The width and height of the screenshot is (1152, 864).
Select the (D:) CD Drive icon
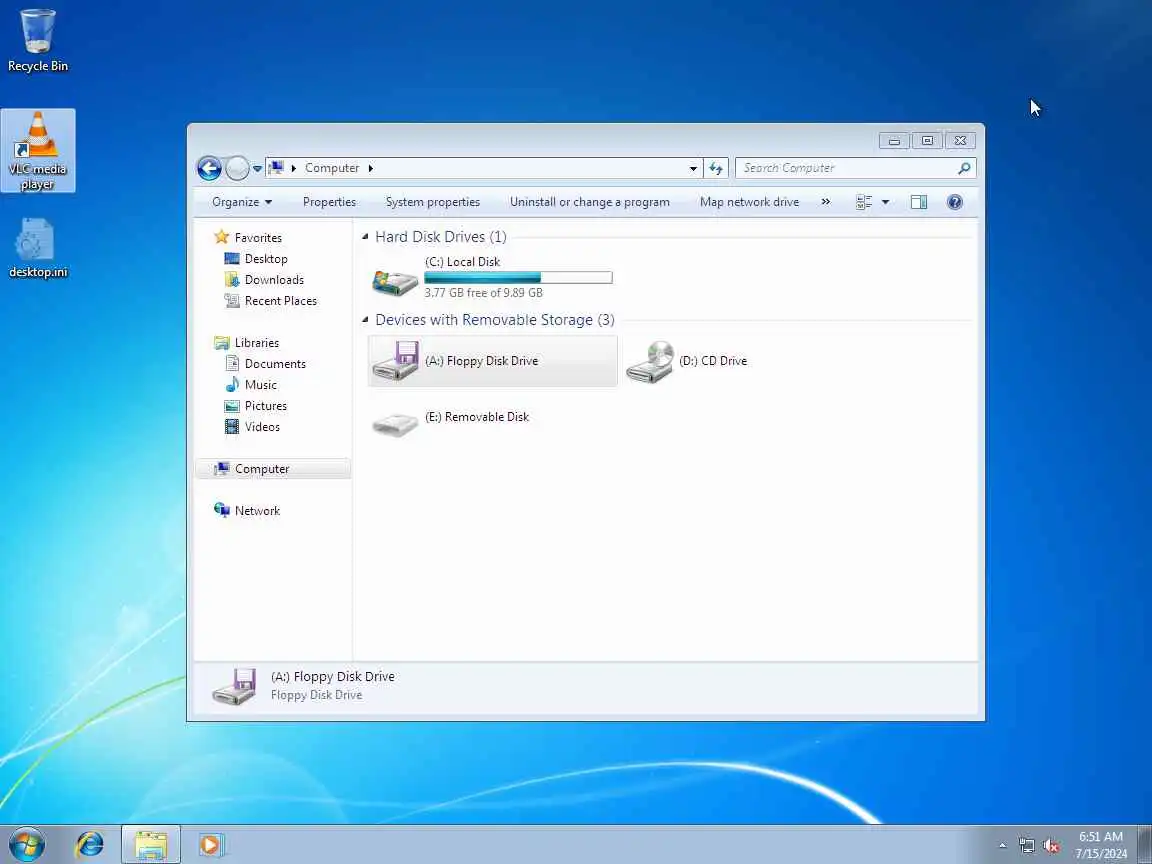pyautogui.click(x=650, y=361)
